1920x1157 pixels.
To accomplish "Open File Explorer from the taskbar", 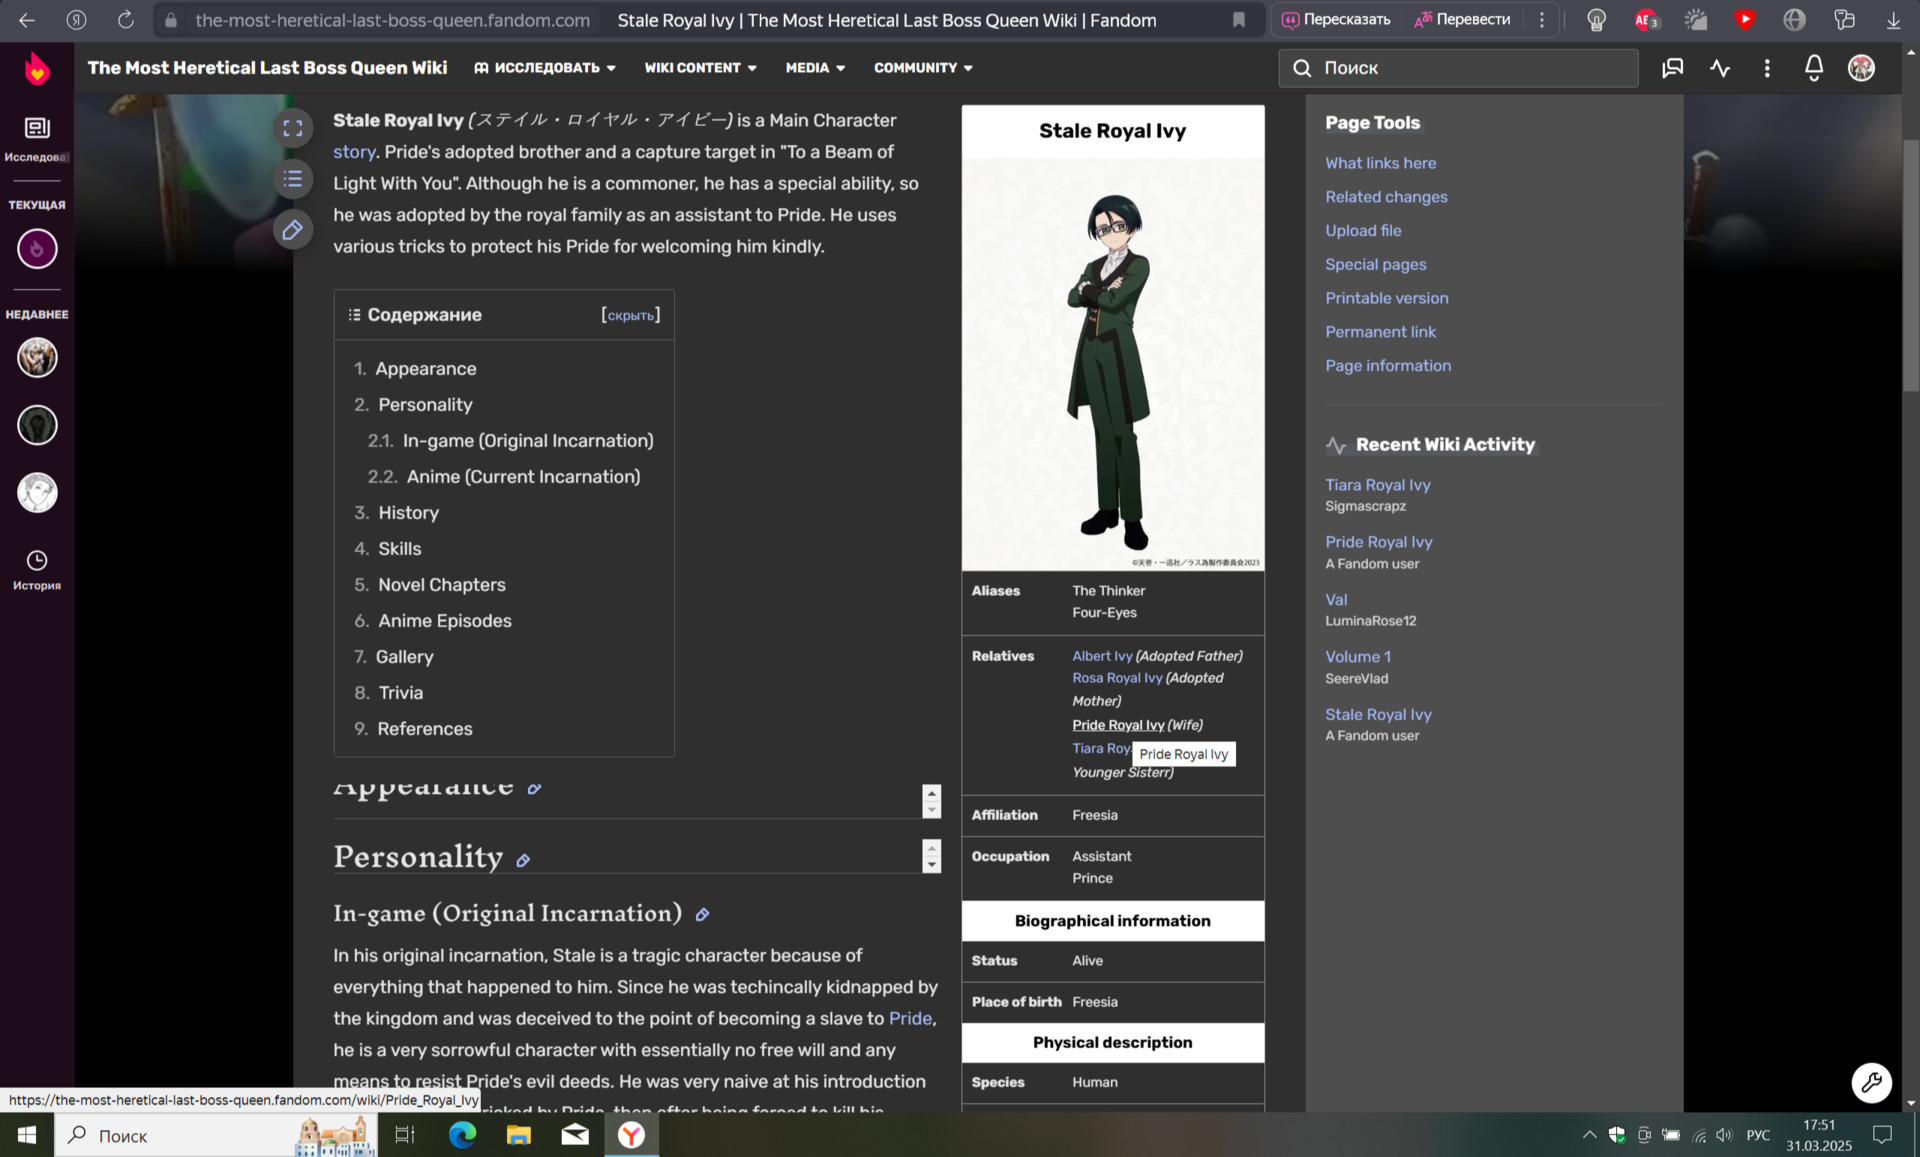I will coord(518,1135).
